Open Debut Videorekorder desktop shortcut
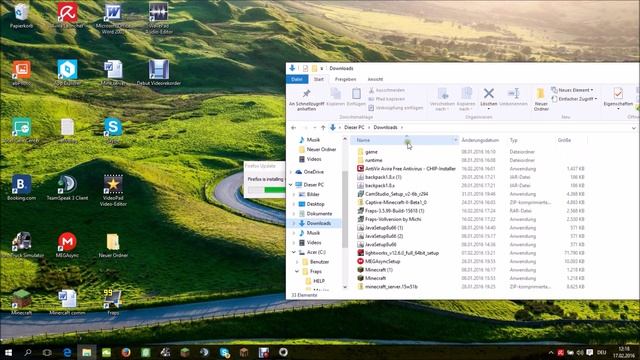 159,73
